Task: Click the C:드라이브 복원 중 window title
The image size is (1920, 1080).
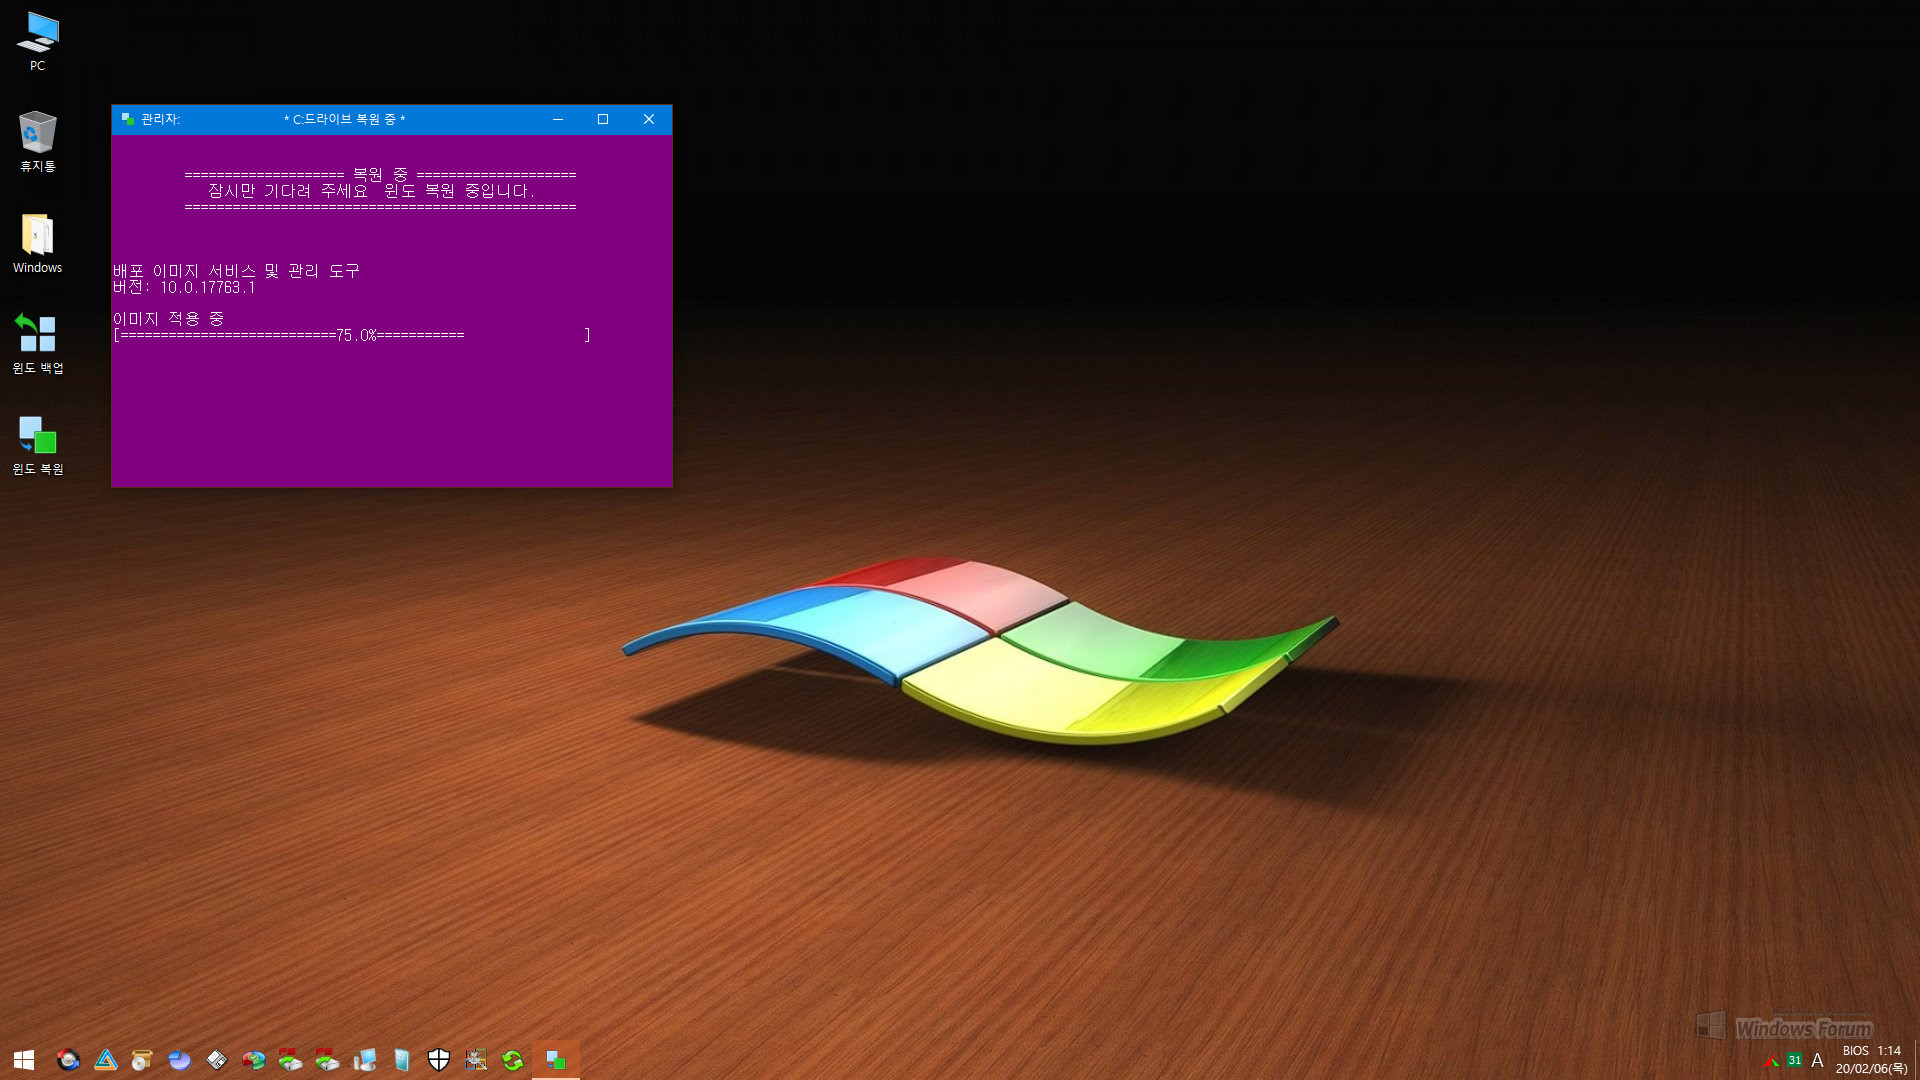Action: 344,119
